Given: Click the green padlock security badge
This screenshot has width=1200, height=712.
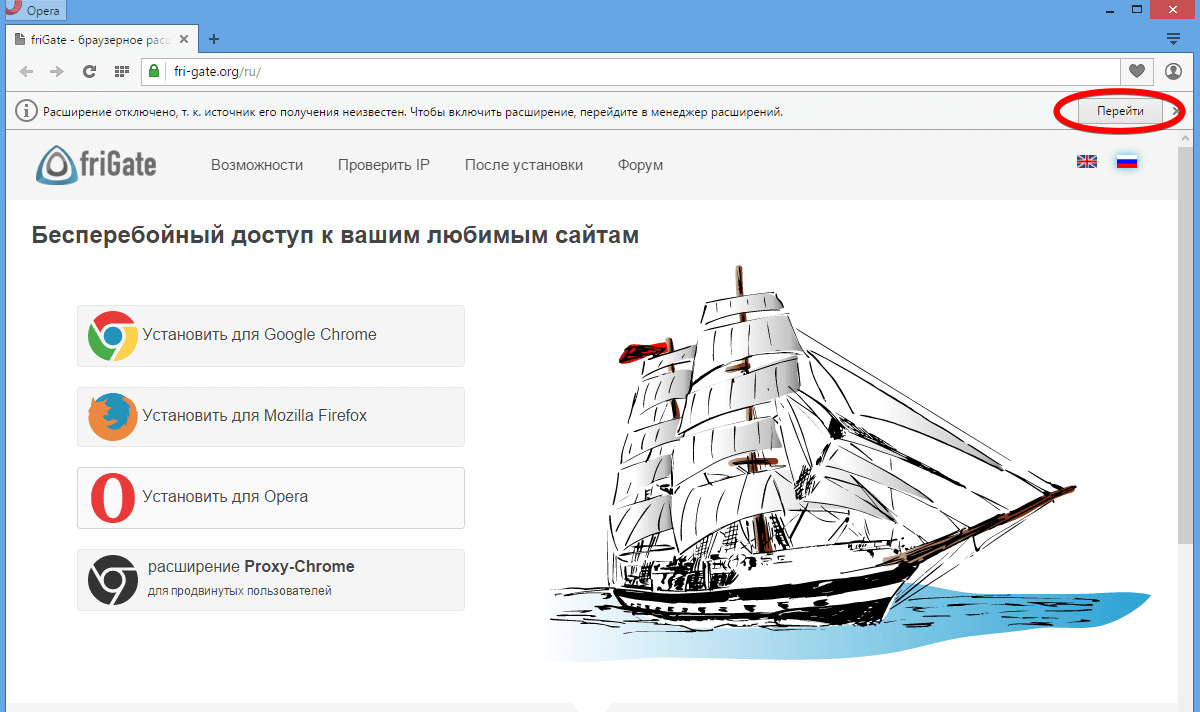Looking at the screenshot, I should click(x=154, y=71).
